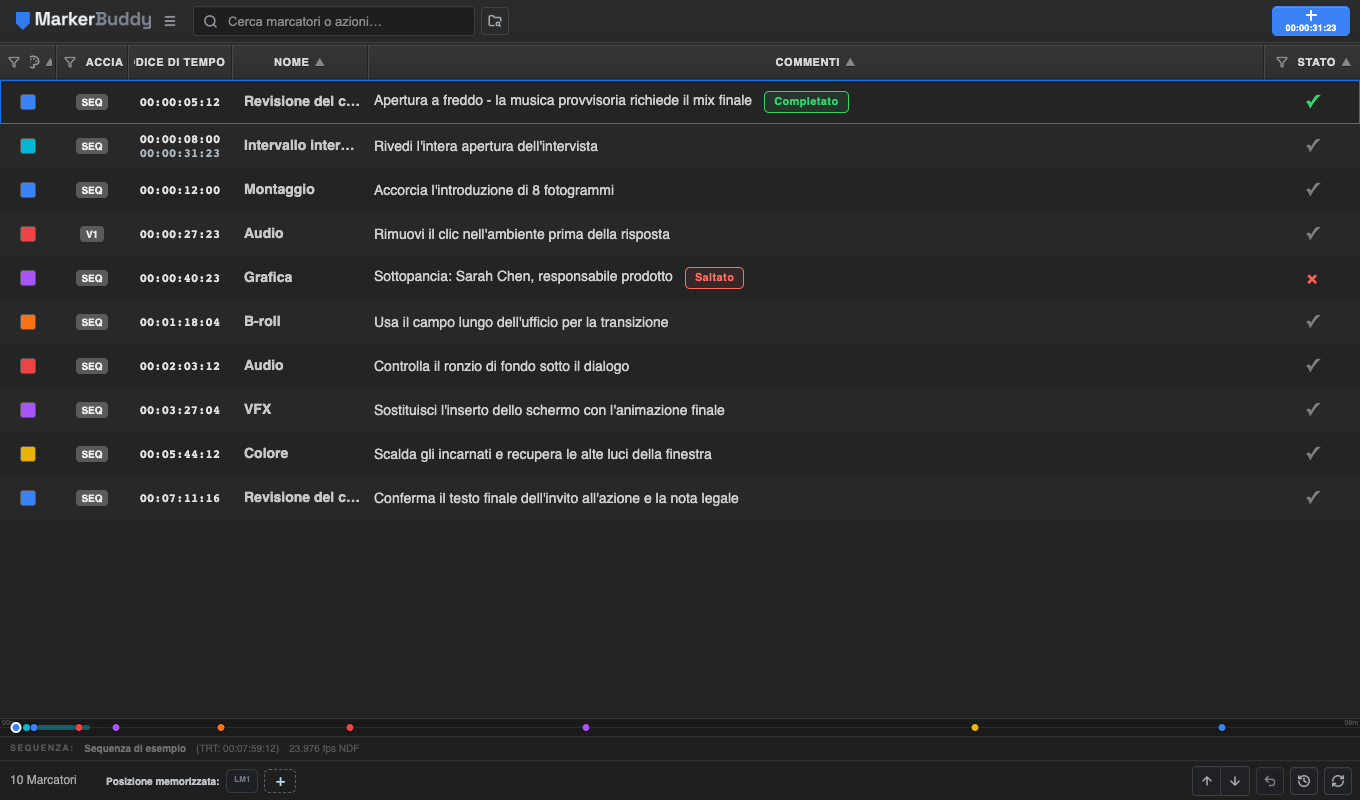
Task: Click the orange B-roll marker on the timeline
Action: [221, 727]
